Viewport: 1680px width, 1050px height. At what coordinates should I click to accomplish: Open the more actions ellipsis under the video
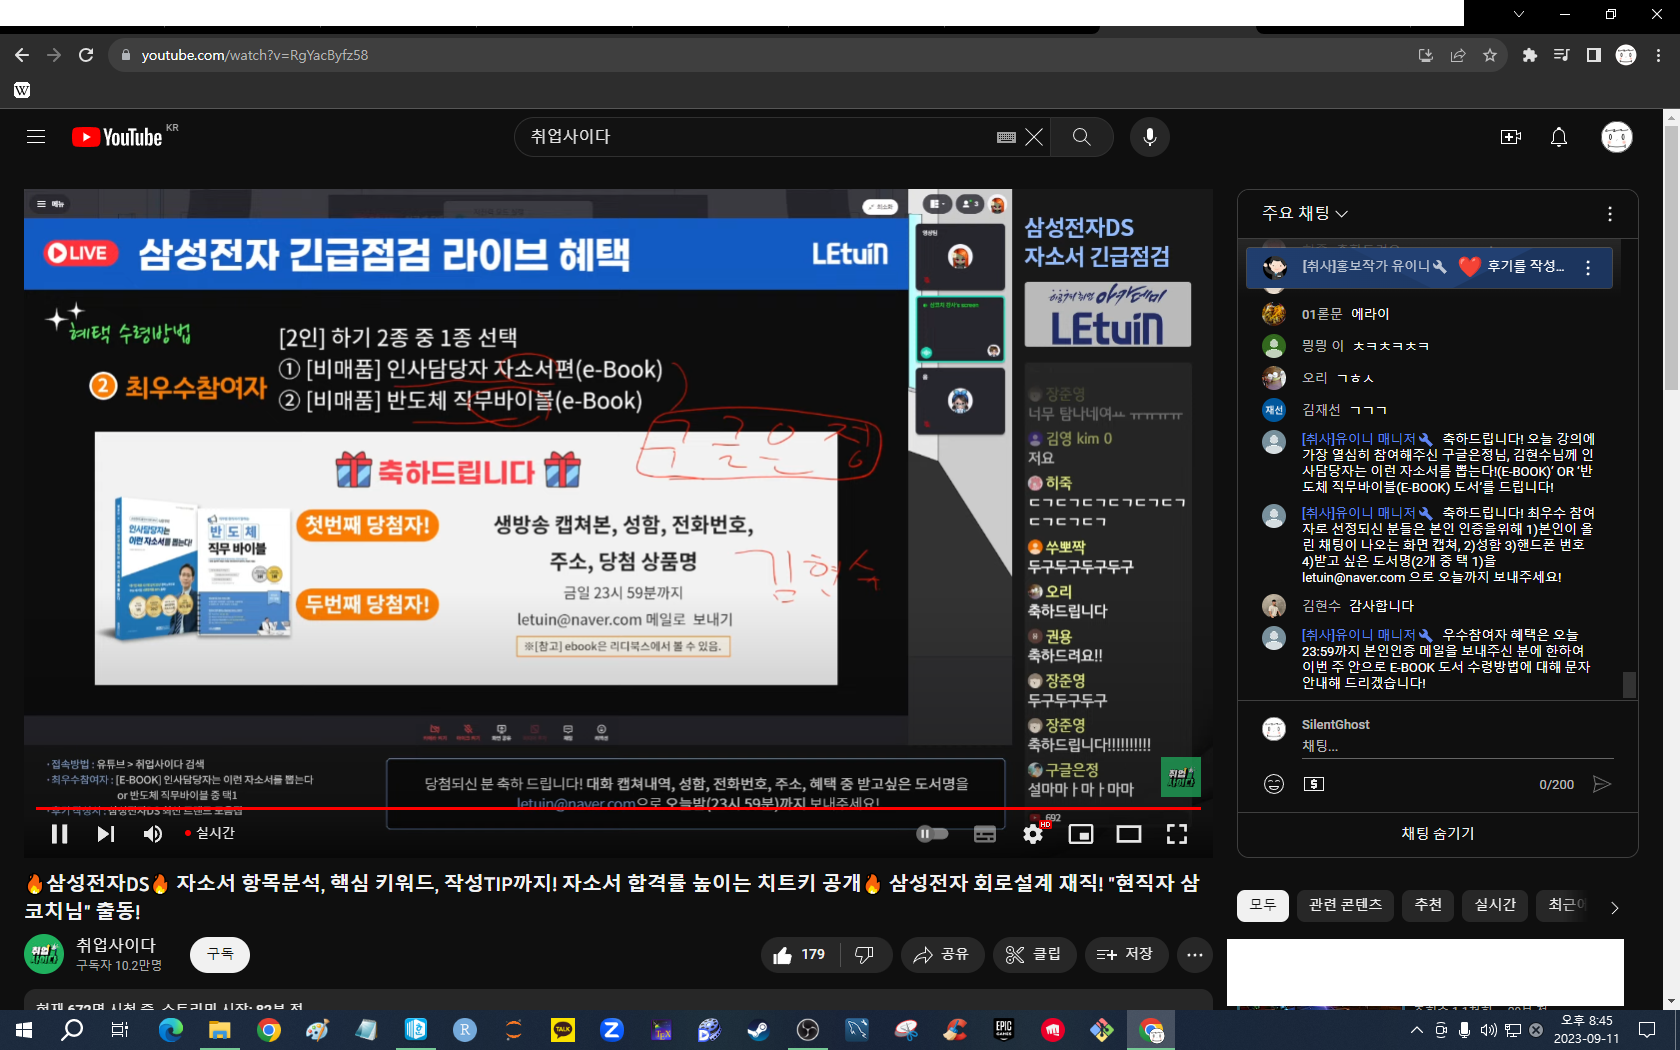[x=1195, y=955]
